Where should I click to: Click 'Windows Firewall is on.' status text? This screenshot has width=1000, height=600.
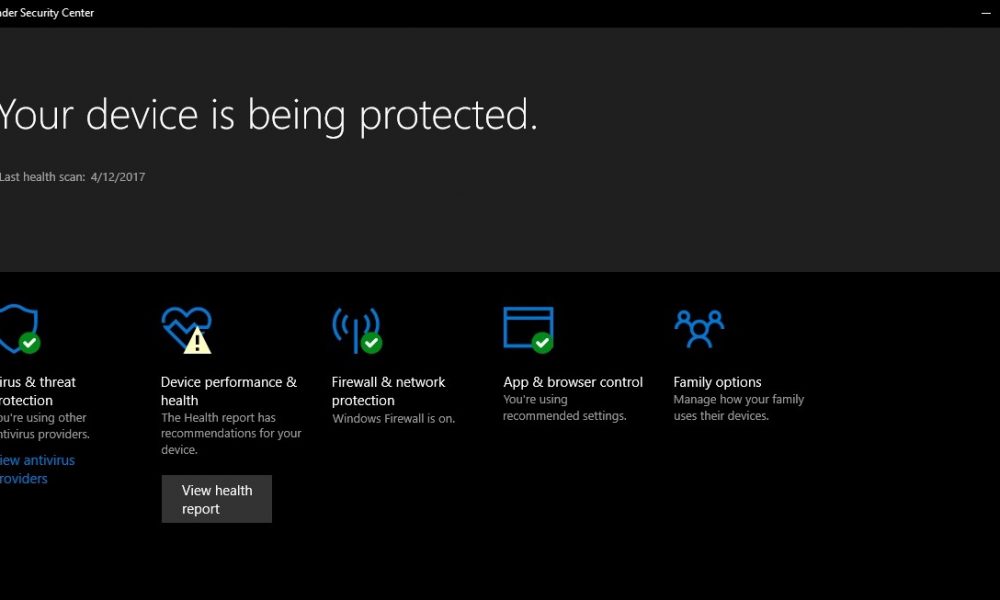click(x=393, y=418)
